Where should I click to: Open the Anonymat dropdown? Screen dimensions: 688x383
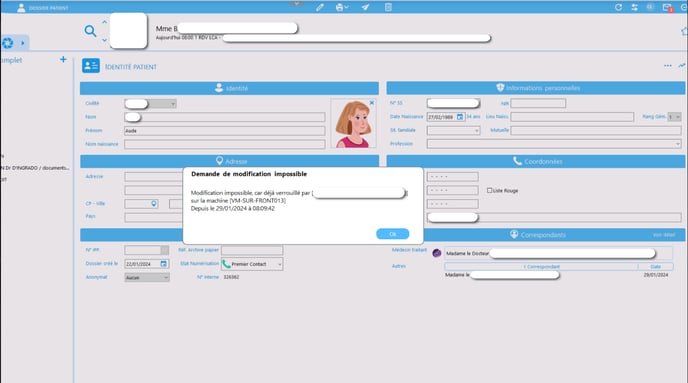pos(147,278)
